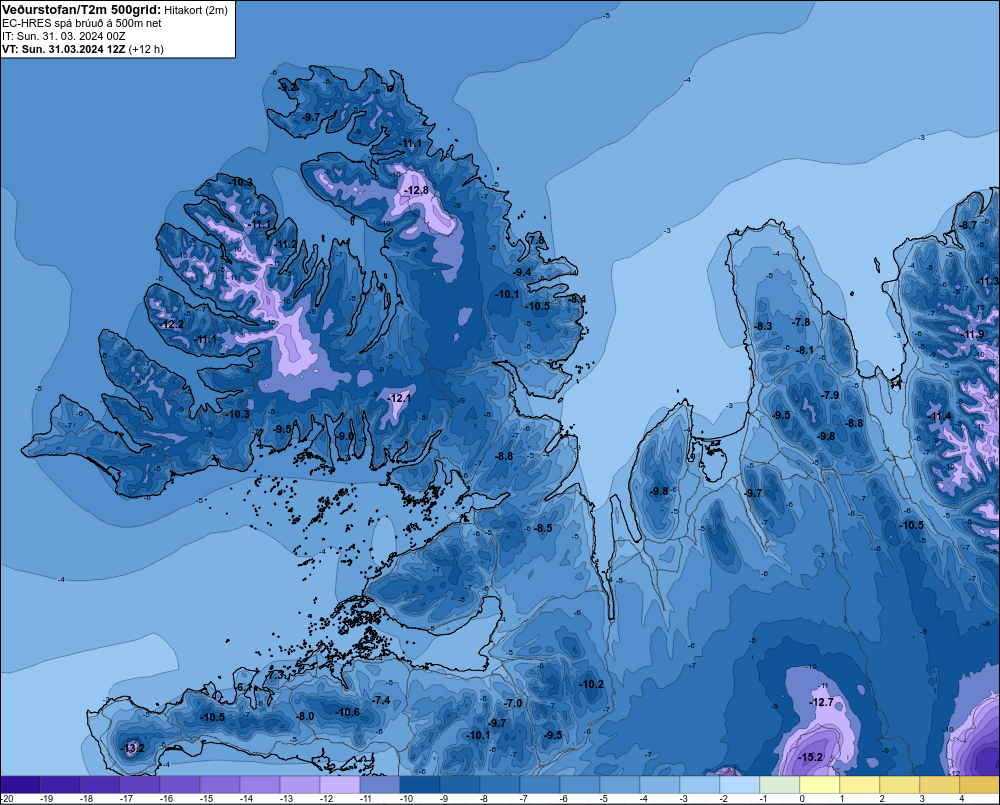Click the '-8.4' temperature label
The image size is (1000, 805).
pyautogui.click(x=577, y=299)
